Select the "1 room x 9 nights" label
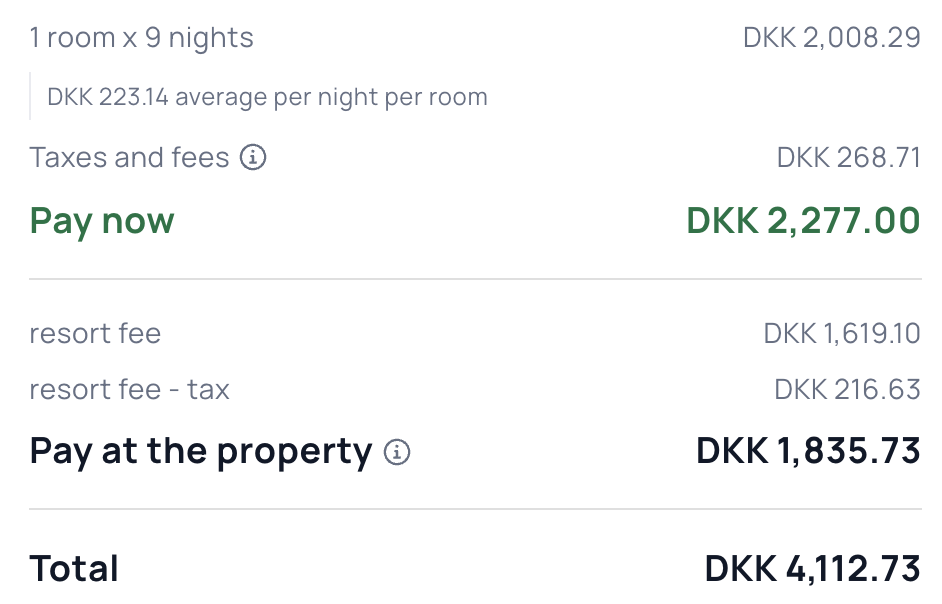The width and height of the screenshot is (942, 604). pyautogui.click(x=141, y=38)
